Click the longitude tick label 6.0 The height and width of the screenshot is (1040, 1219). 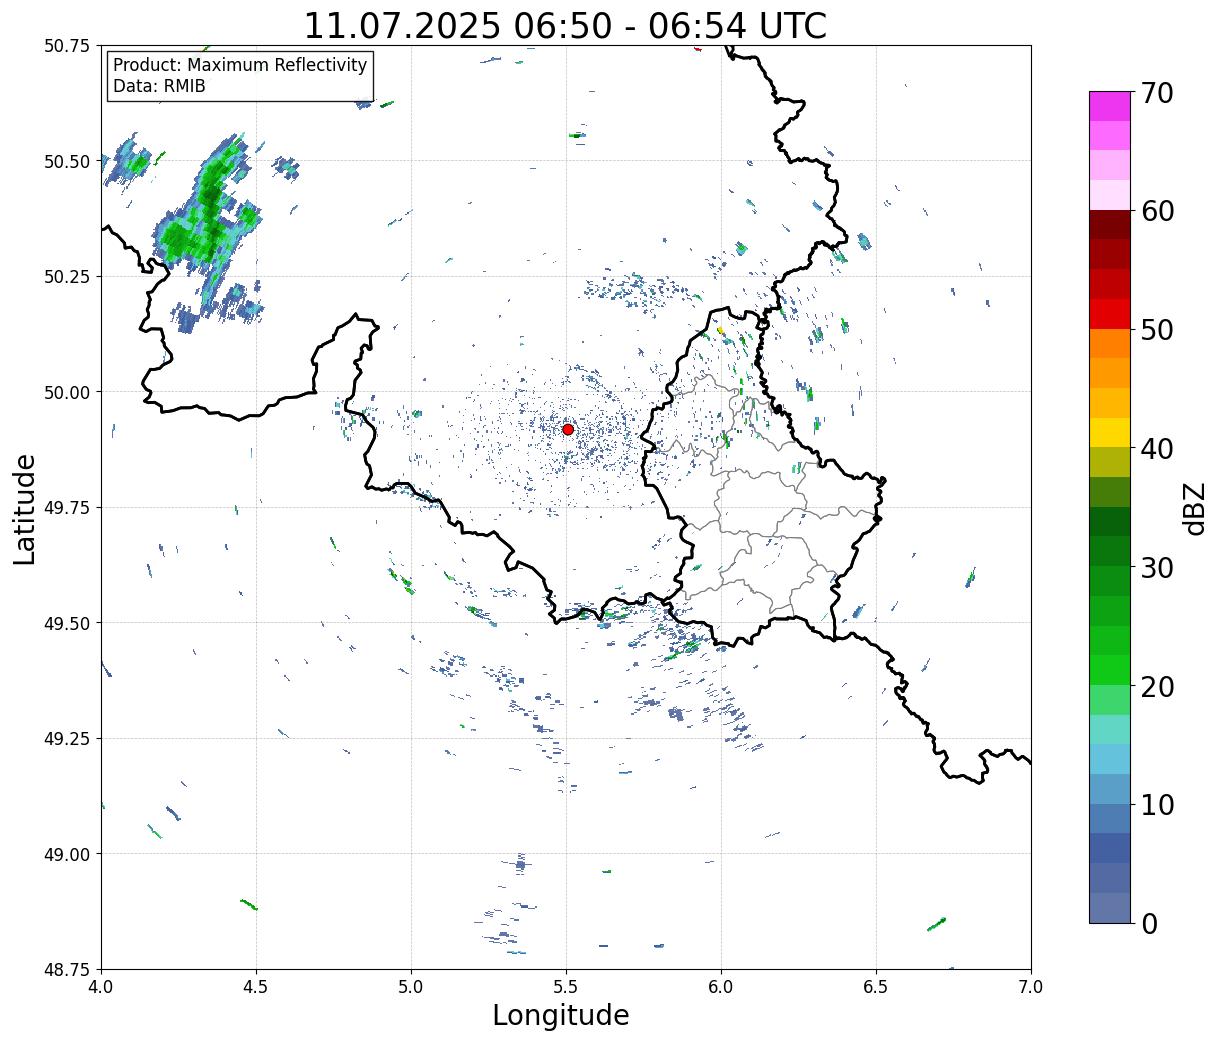pos(721,987)
